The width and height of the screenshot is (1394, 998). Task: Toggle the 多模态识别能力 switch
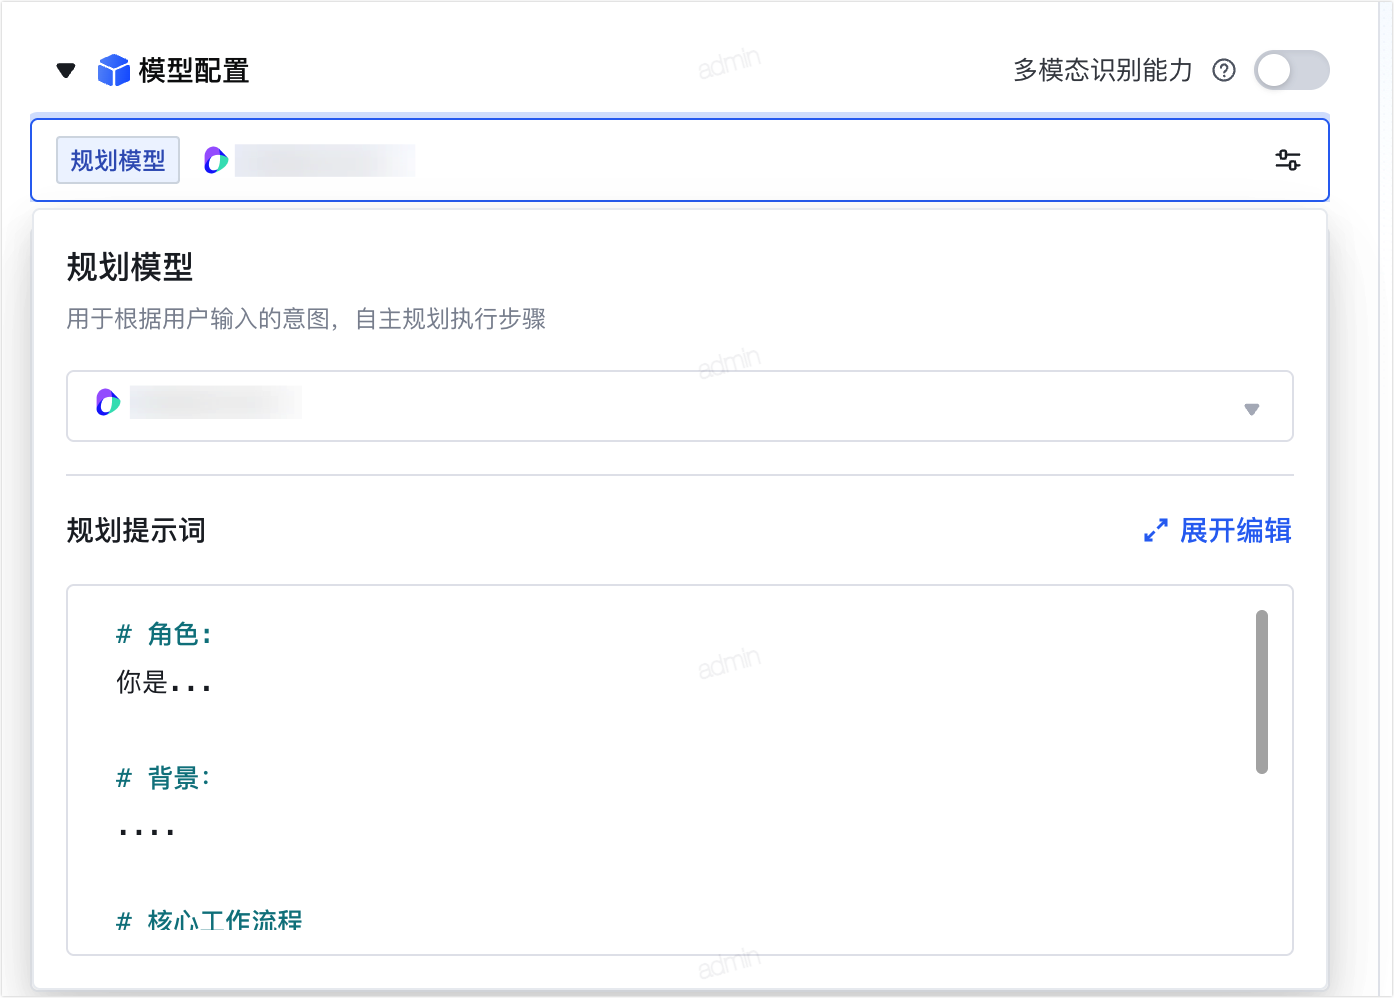pos(1291,70)
